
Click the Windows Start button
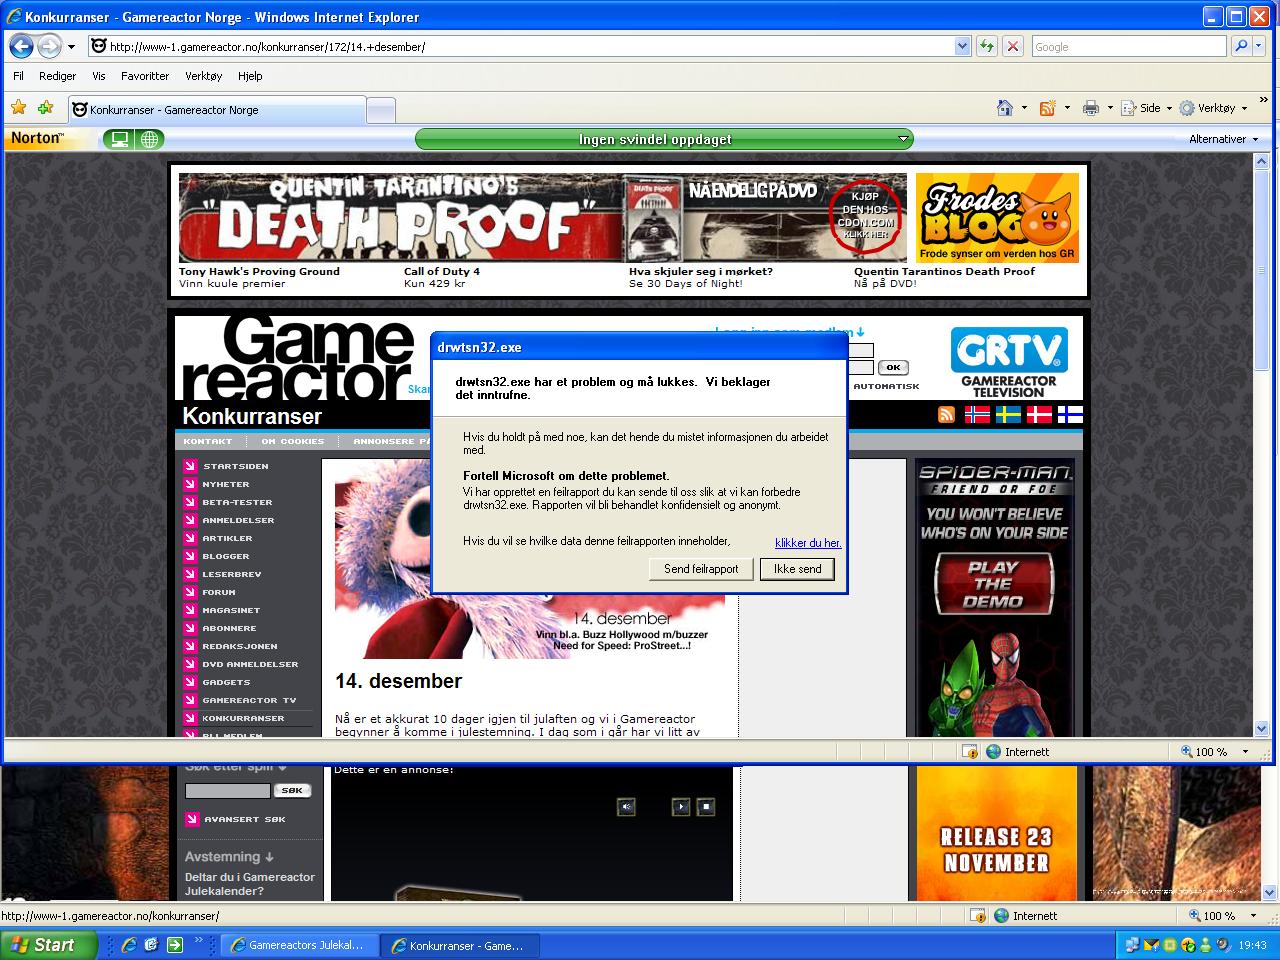pos(48,945)
